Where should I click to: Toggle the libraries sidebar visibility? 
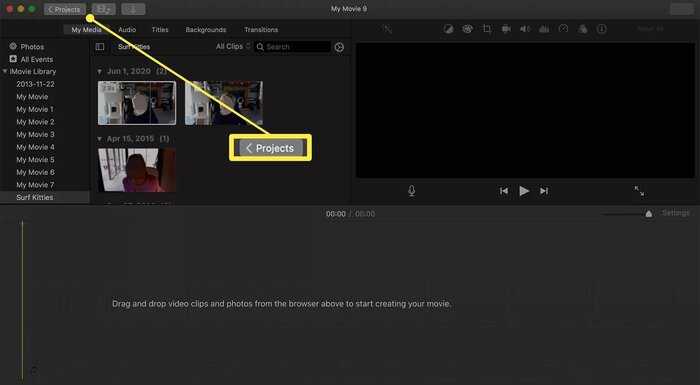coord(100,47)
